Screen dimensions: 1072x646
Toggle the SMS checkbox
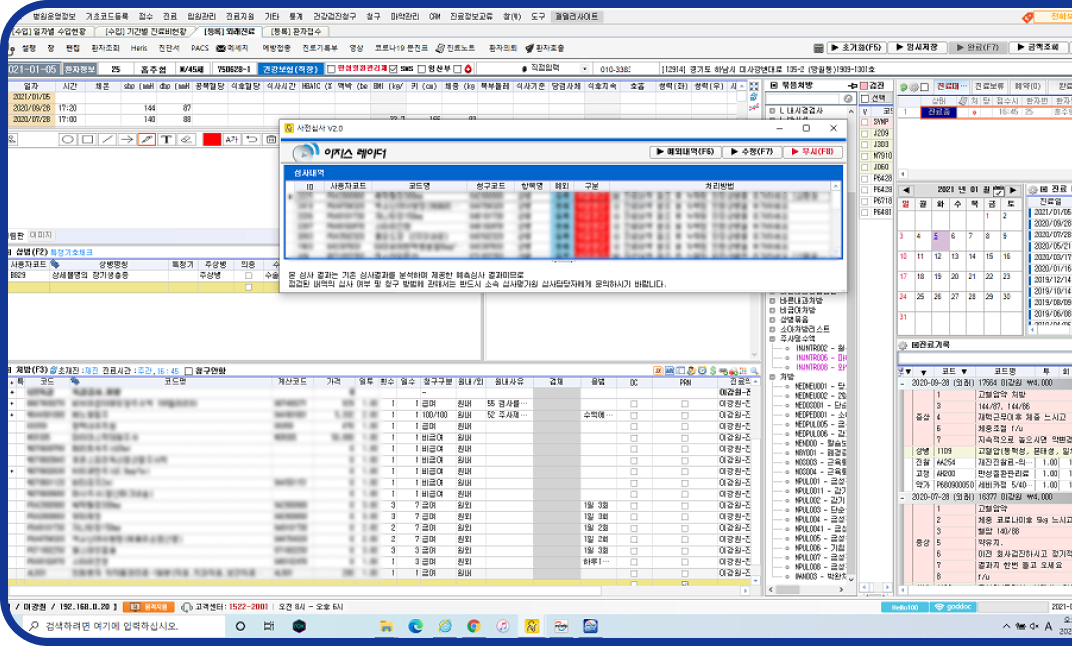tap(393, 69)
